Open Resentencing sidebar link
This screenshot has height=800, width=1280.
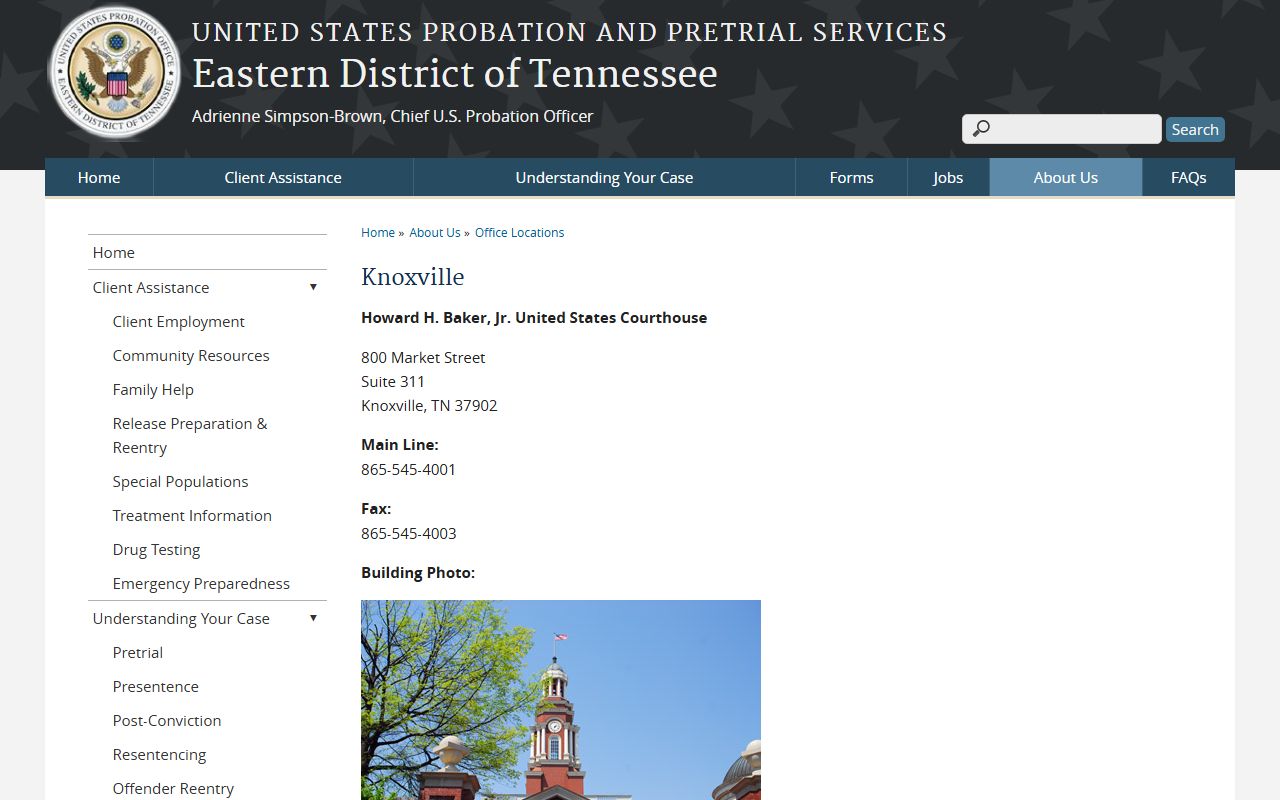(159, 754)
